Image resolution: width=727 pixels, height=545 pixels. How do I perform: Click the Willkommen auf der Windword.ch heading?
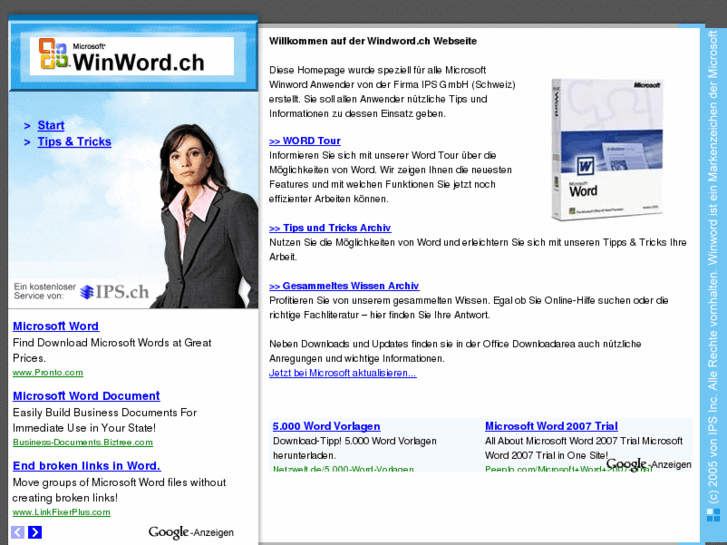tap(373, 41)
